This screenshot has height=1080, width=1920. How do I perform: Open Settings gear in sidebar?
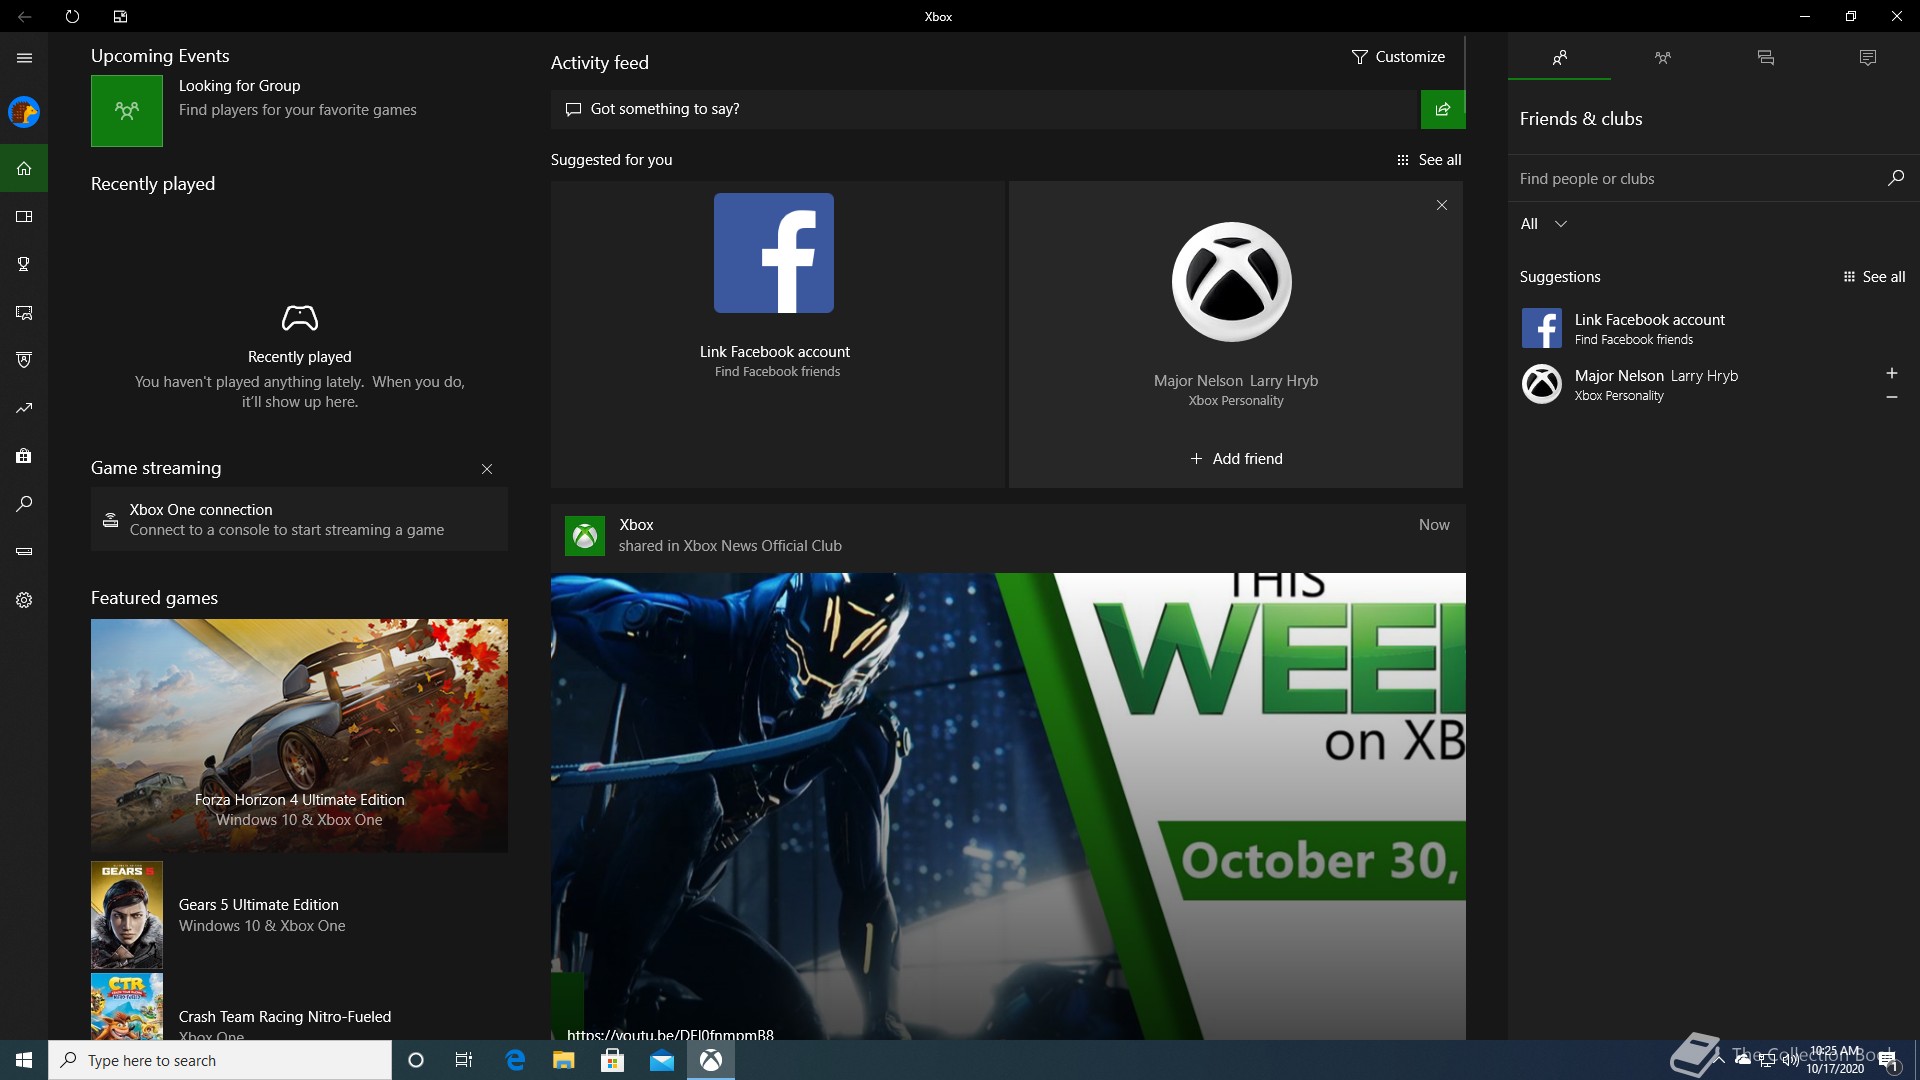pos(24,600)
